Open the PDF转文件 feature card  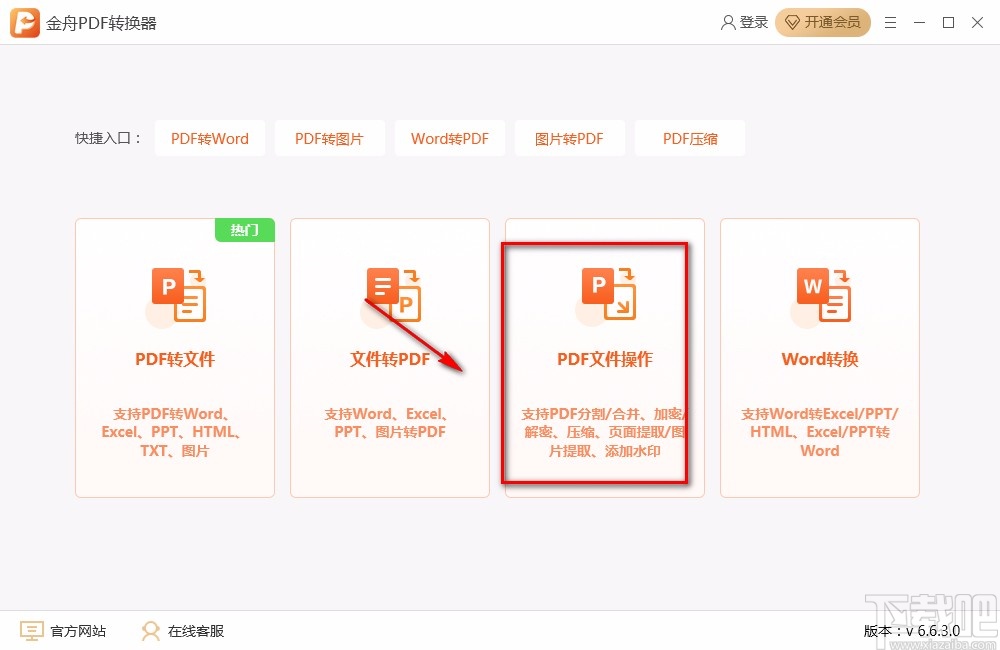click(175, 357)
